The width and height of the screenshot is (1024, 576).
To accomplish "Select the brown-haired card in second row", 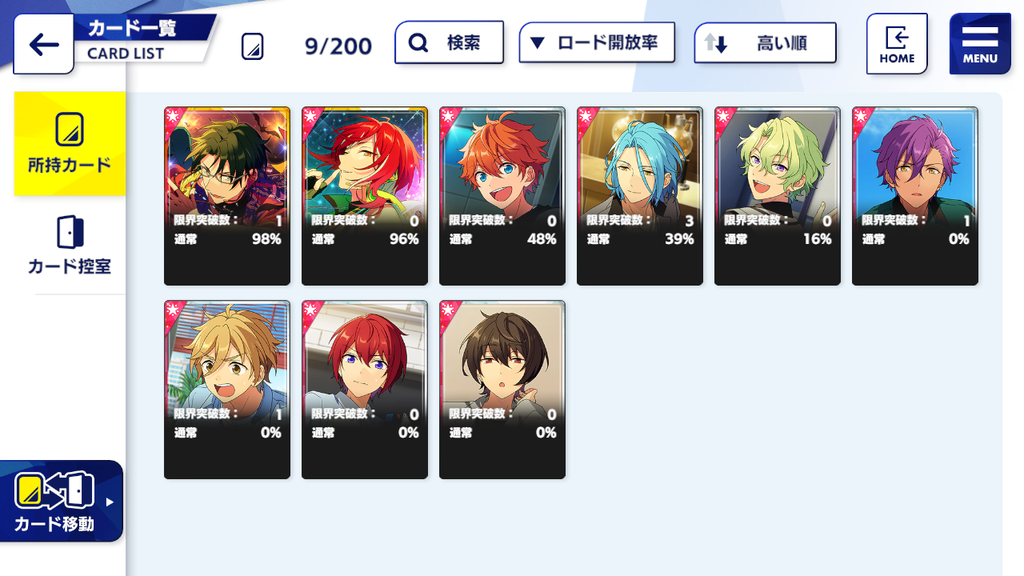I will (502, 390).
